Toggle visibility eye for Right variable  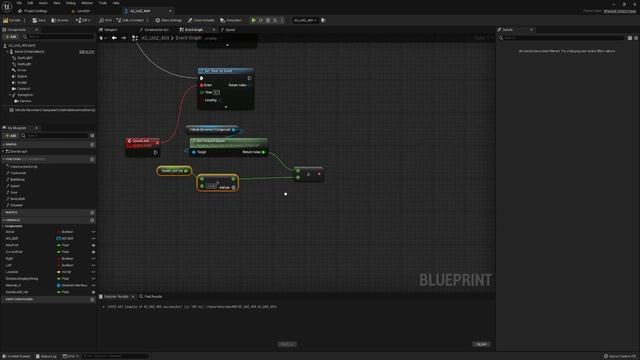tap(93, 259)
